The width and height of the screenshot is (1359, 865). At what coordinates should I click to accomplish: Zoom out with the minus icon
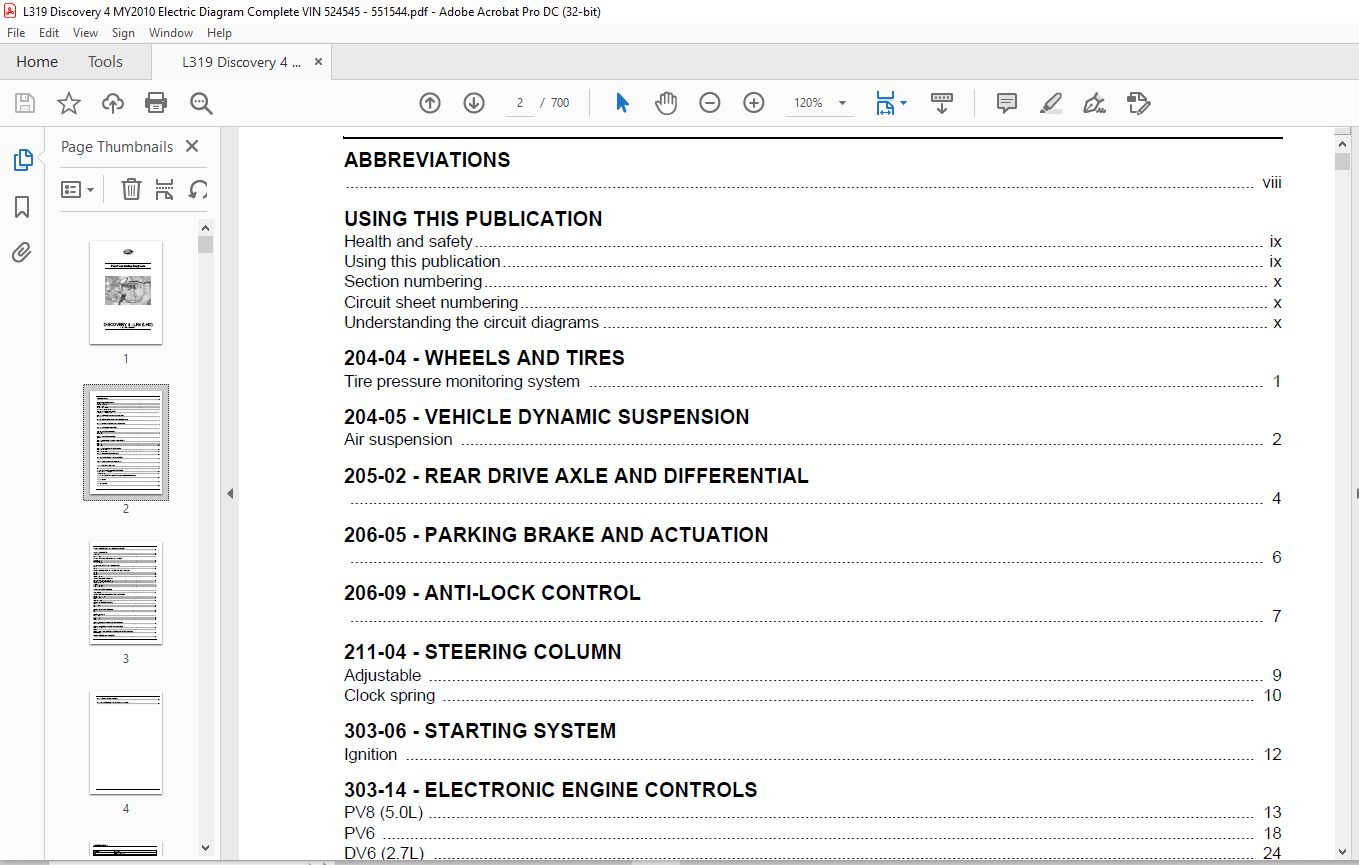click(x=710, y=103)
